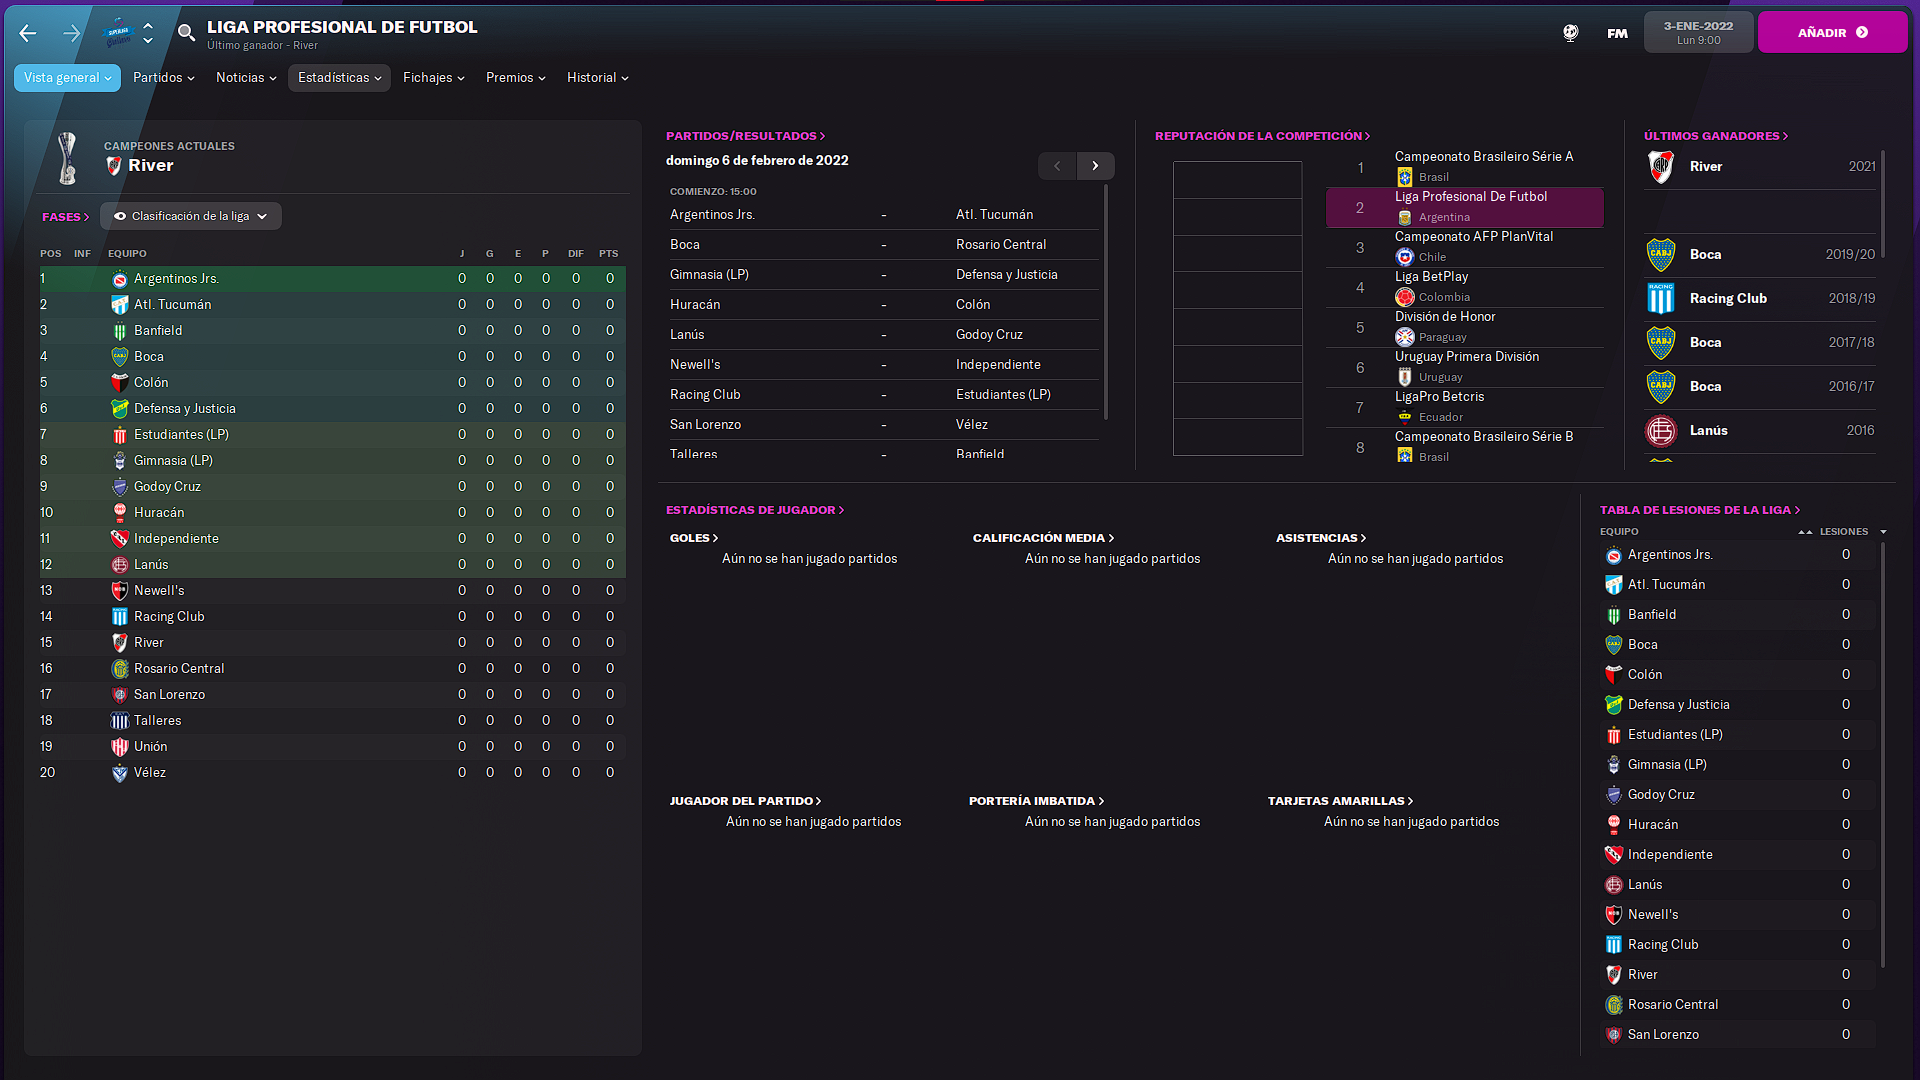Click Brasil flag under Série A

coord(1405,177)
